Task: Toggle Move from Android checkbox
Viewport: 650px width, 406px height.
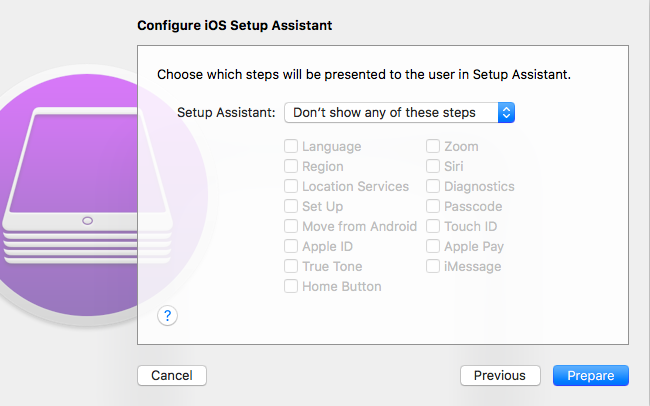Action: click(291, 227)
